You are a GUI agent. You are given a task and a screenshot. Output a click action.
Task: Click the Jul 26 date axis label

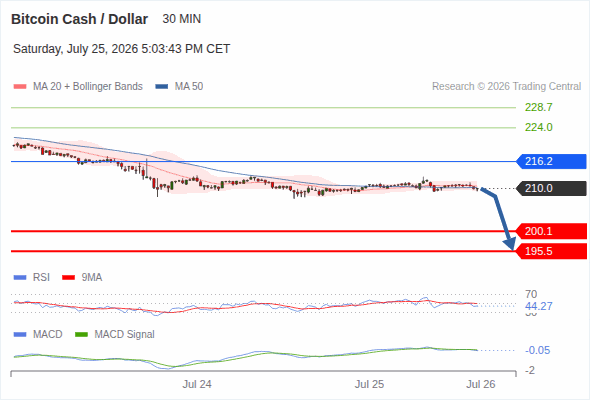(481, 384)
